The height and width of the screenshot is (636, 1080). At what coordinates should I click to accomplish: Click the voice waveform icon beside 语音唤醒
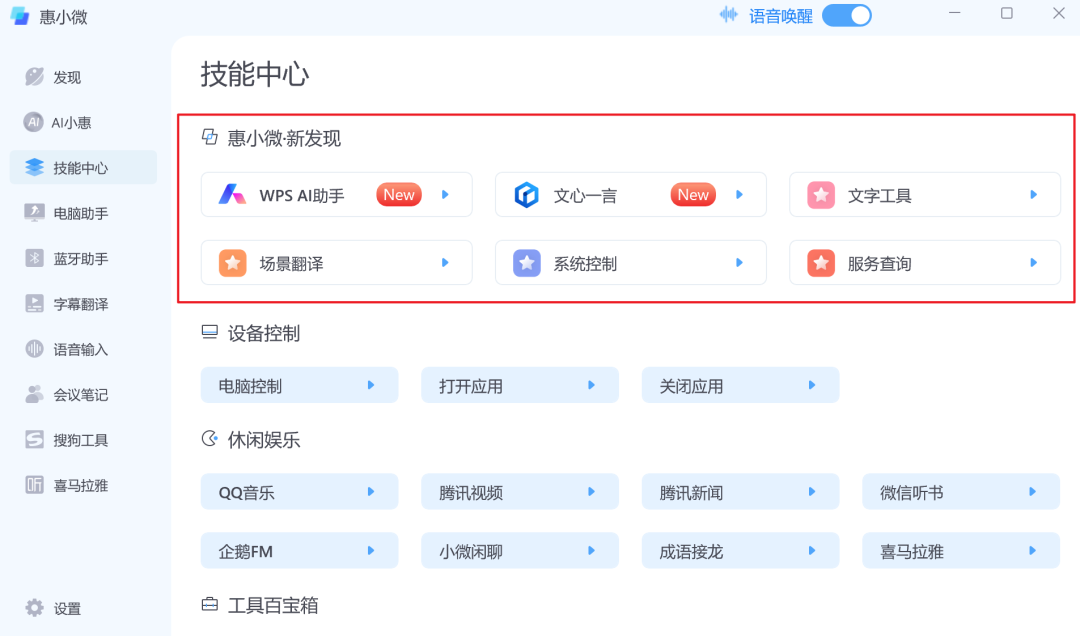[728, 15]
